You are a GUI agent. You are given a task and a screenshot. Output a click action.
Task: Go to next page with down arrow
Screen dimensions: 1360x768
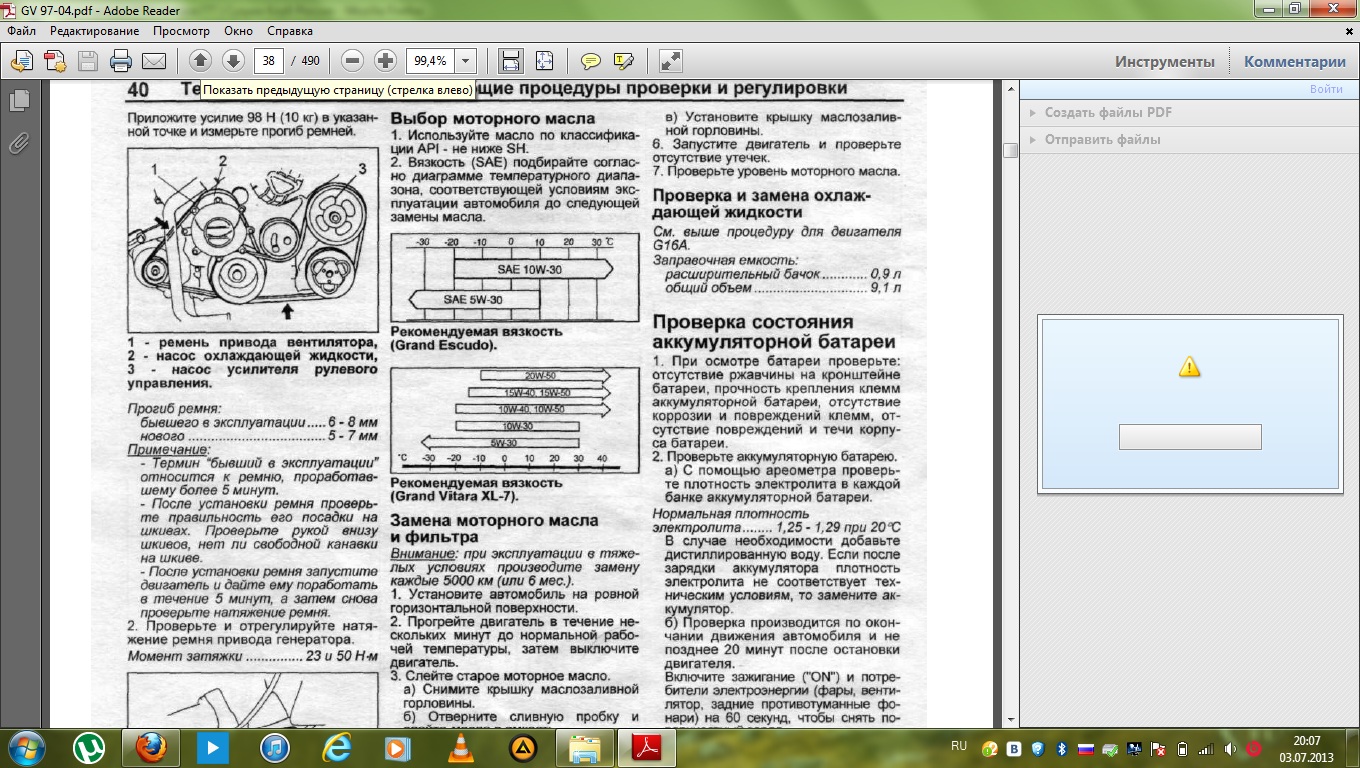point(233,61)
